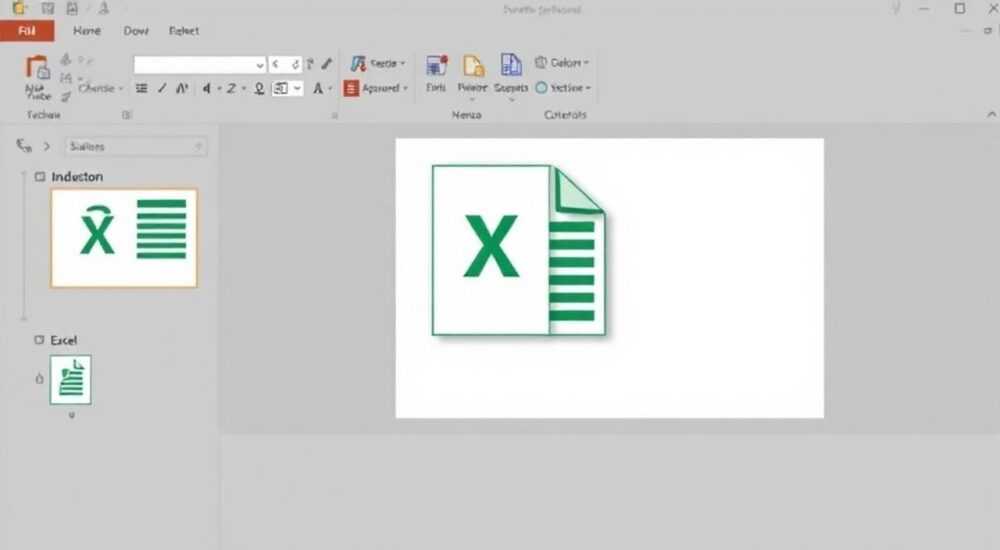The width and height of the screenshot is (1000, 550).
Task: Click the Excel section heading text
Action: pos(64,340)
